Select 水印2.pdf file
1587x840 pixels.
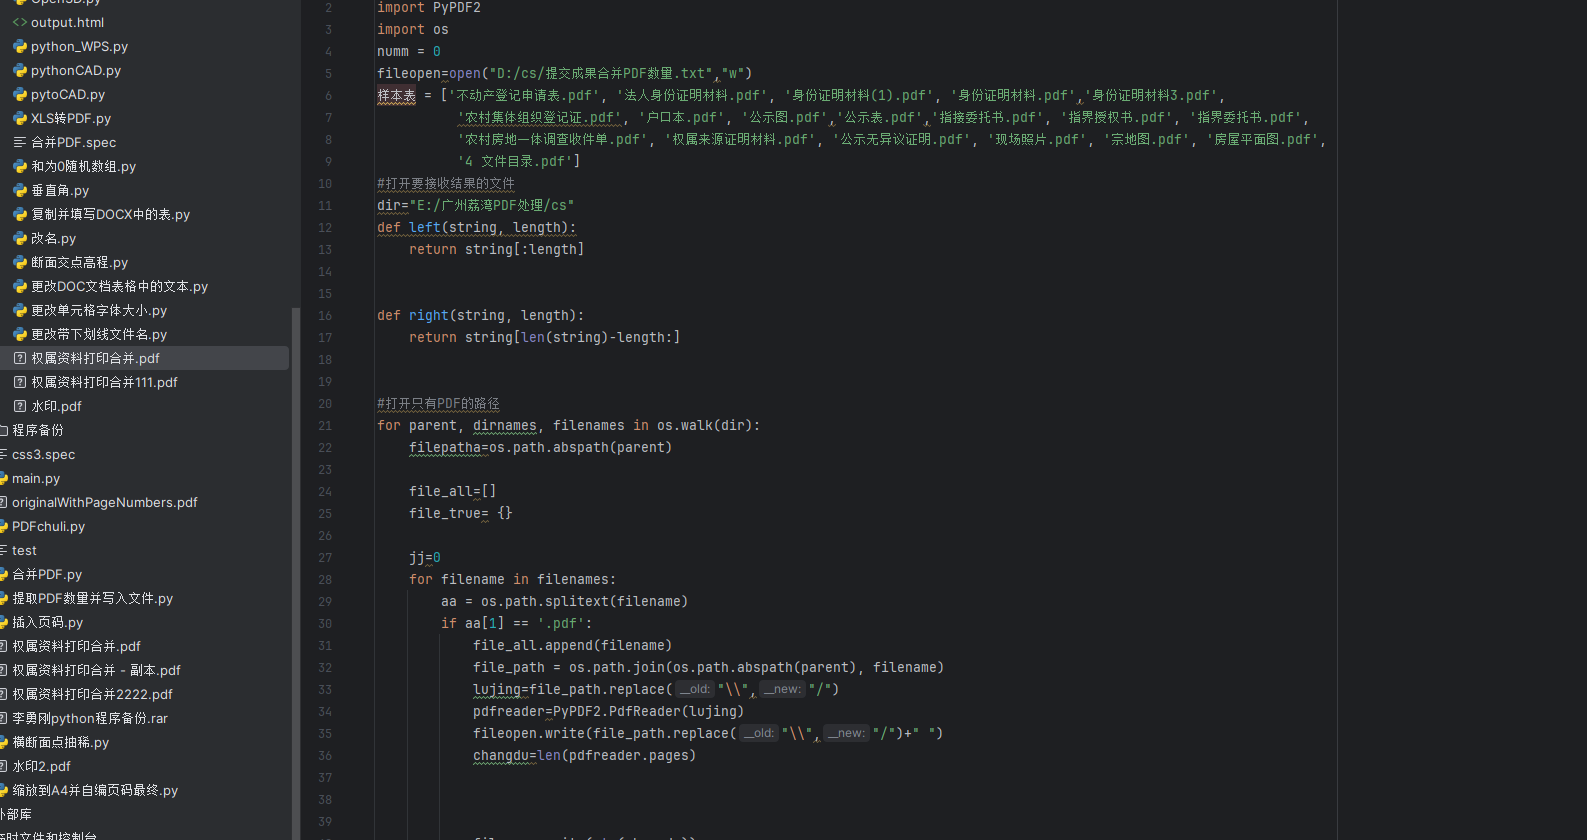41,766
